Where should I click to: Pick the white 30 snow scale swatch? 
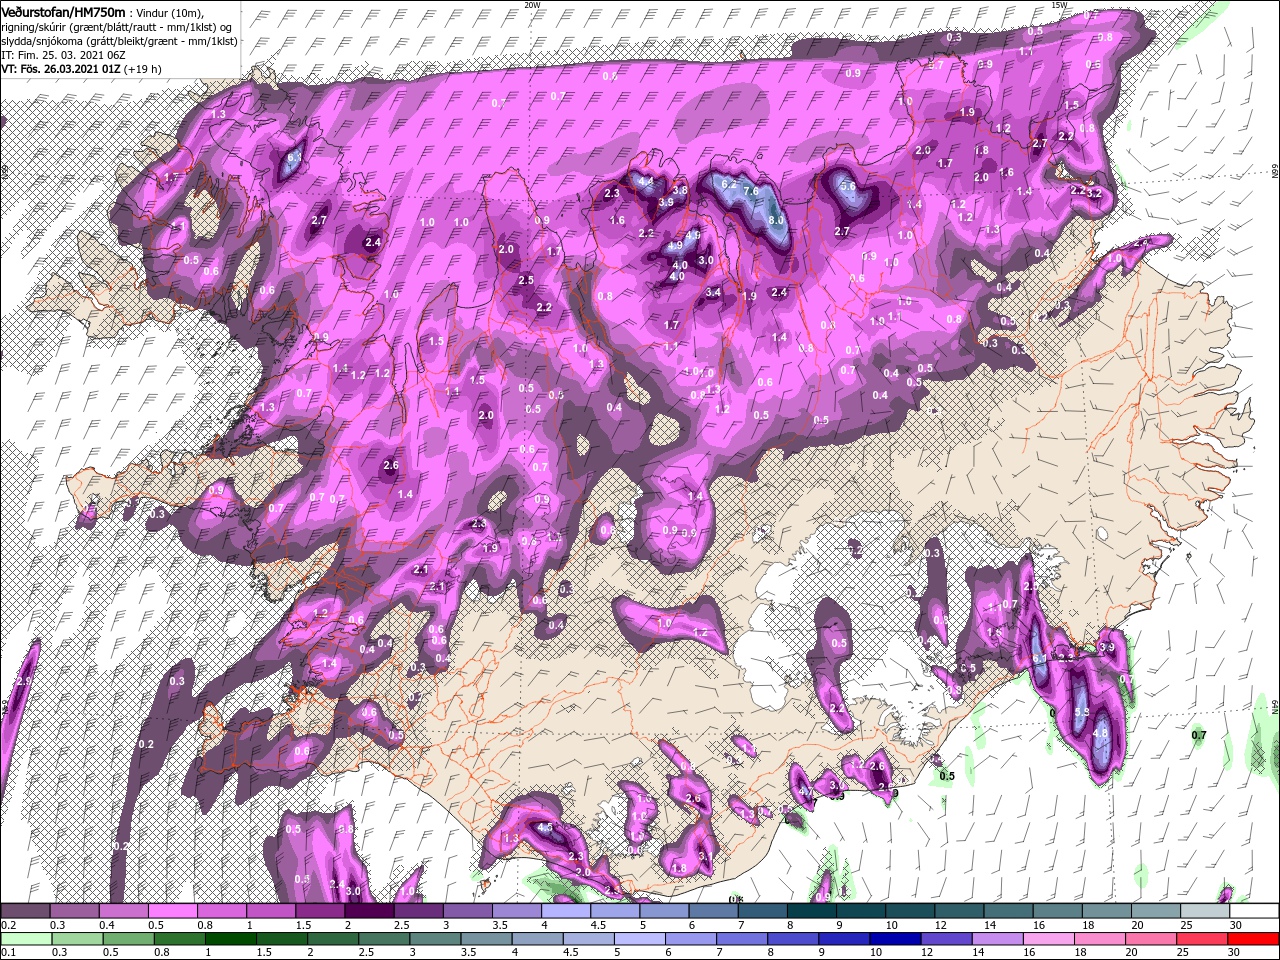tap(1254, 911)
